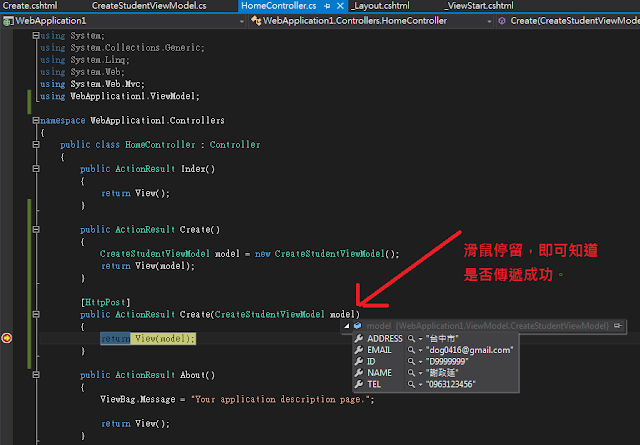Image resolution: width=640 pixels, height=445 pixels.
Task: Collapse the Index() method outline
Action: pos(36,169)
